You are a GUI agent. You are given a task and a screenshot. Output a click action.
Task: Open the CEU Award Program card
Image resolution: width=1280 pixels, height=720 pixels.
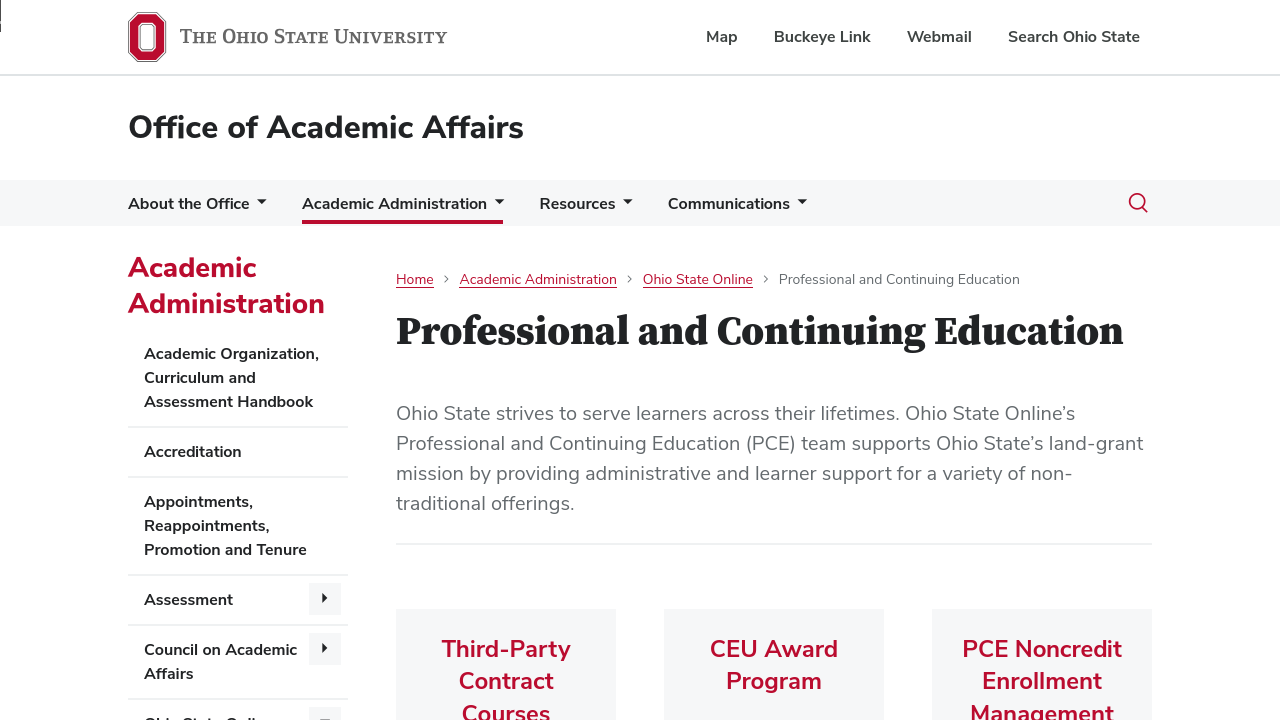click(x=774, y=665)
